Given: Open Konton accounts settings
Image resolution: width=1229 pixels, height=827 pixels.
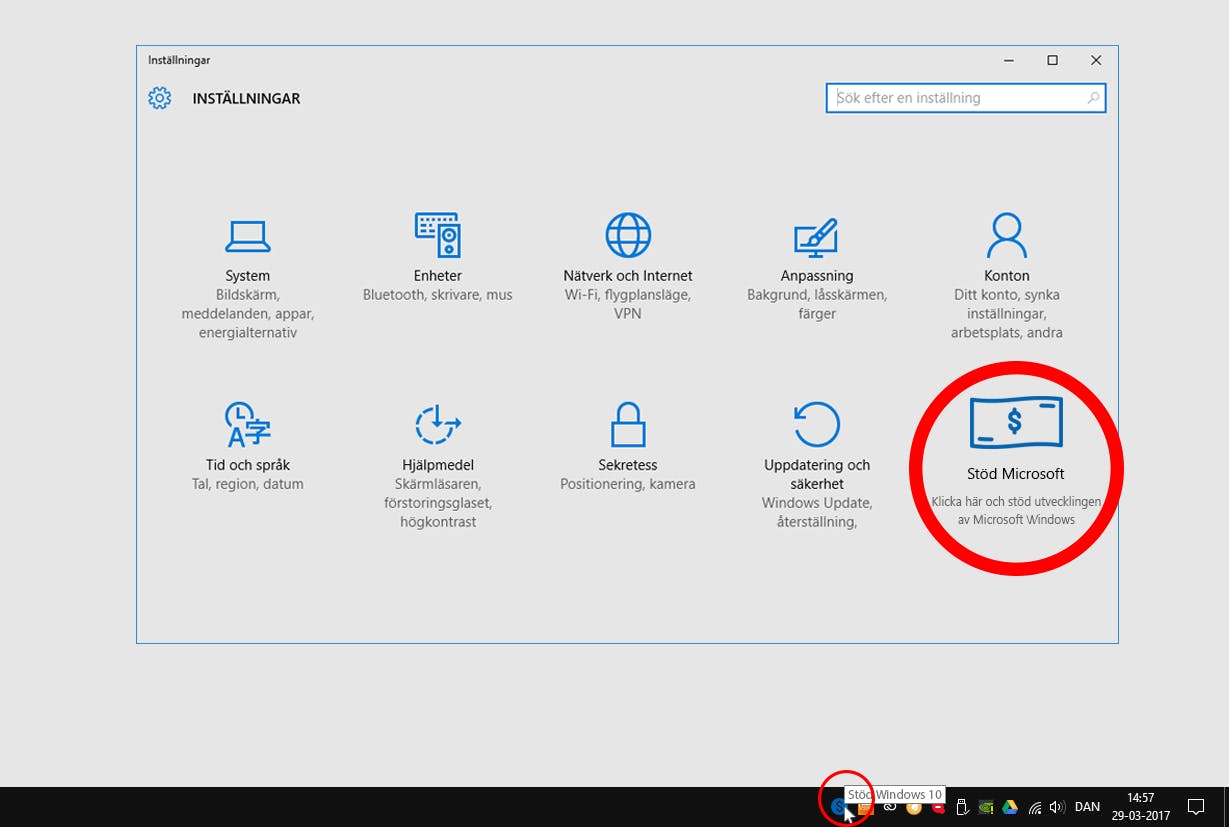Looking at the screenshot, I should 1006,277.
